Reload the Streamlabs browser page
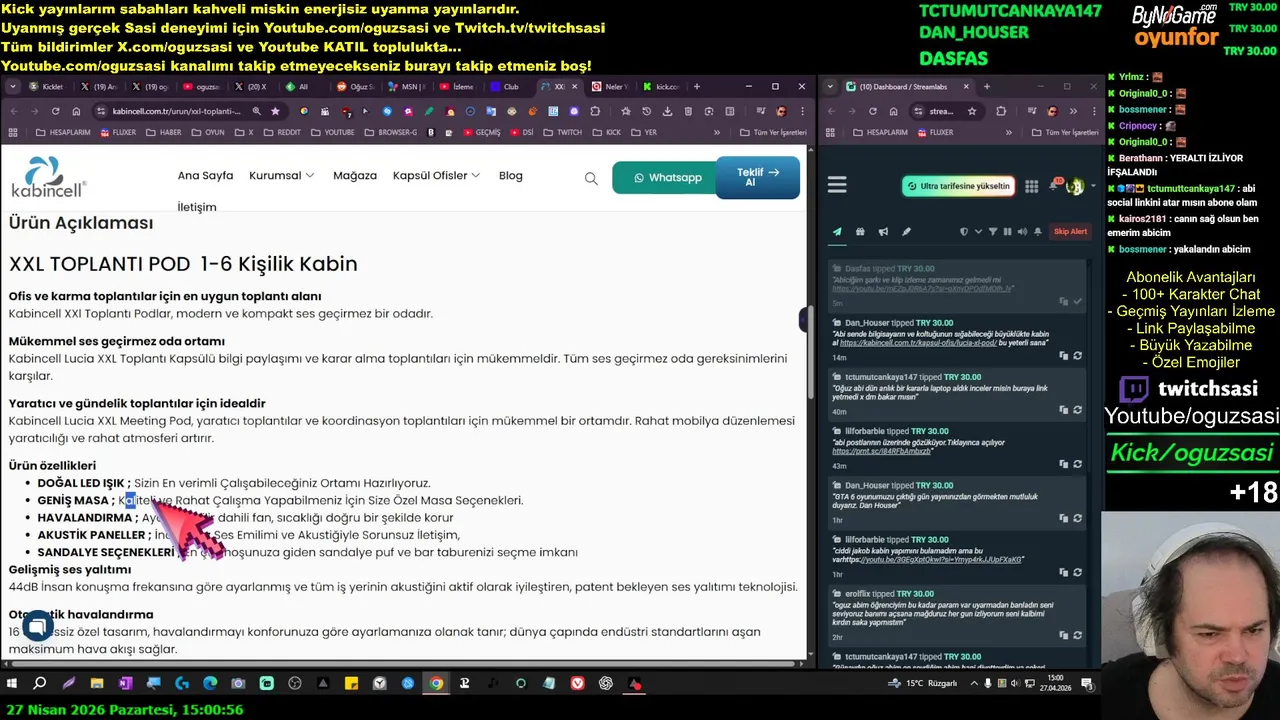This screenshot has height=720, width=1280. click(x=872, y=111)
